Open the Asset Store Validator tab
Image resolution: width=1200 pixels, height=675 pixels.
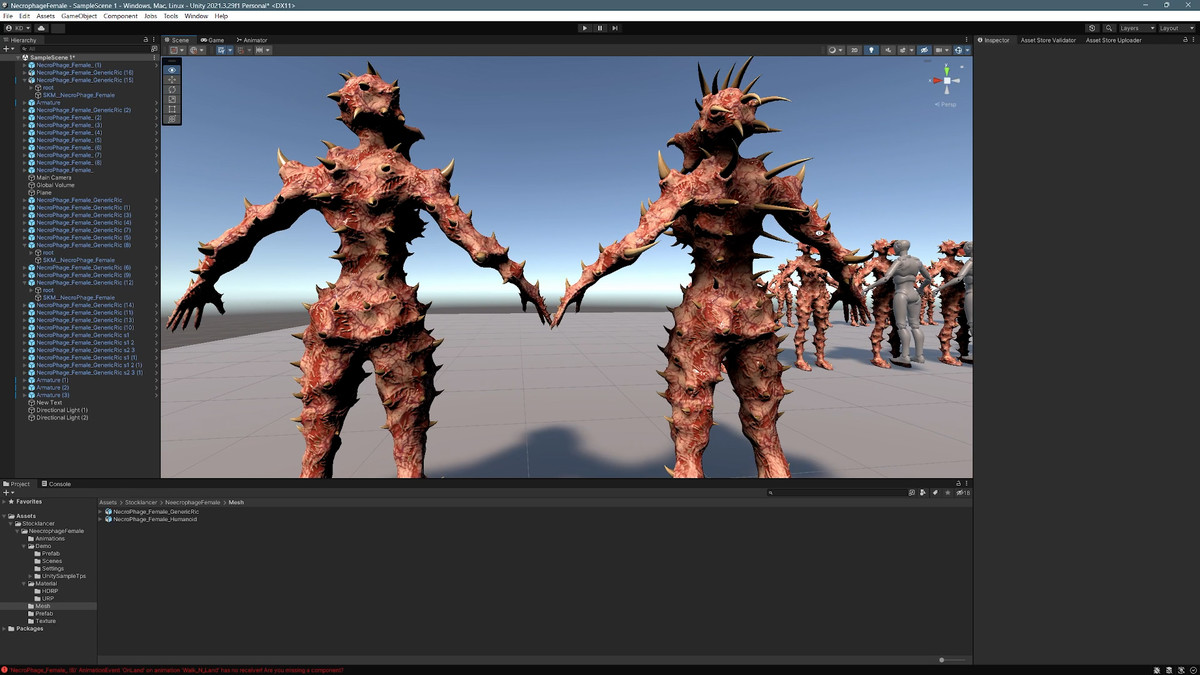click(1048, 40)
